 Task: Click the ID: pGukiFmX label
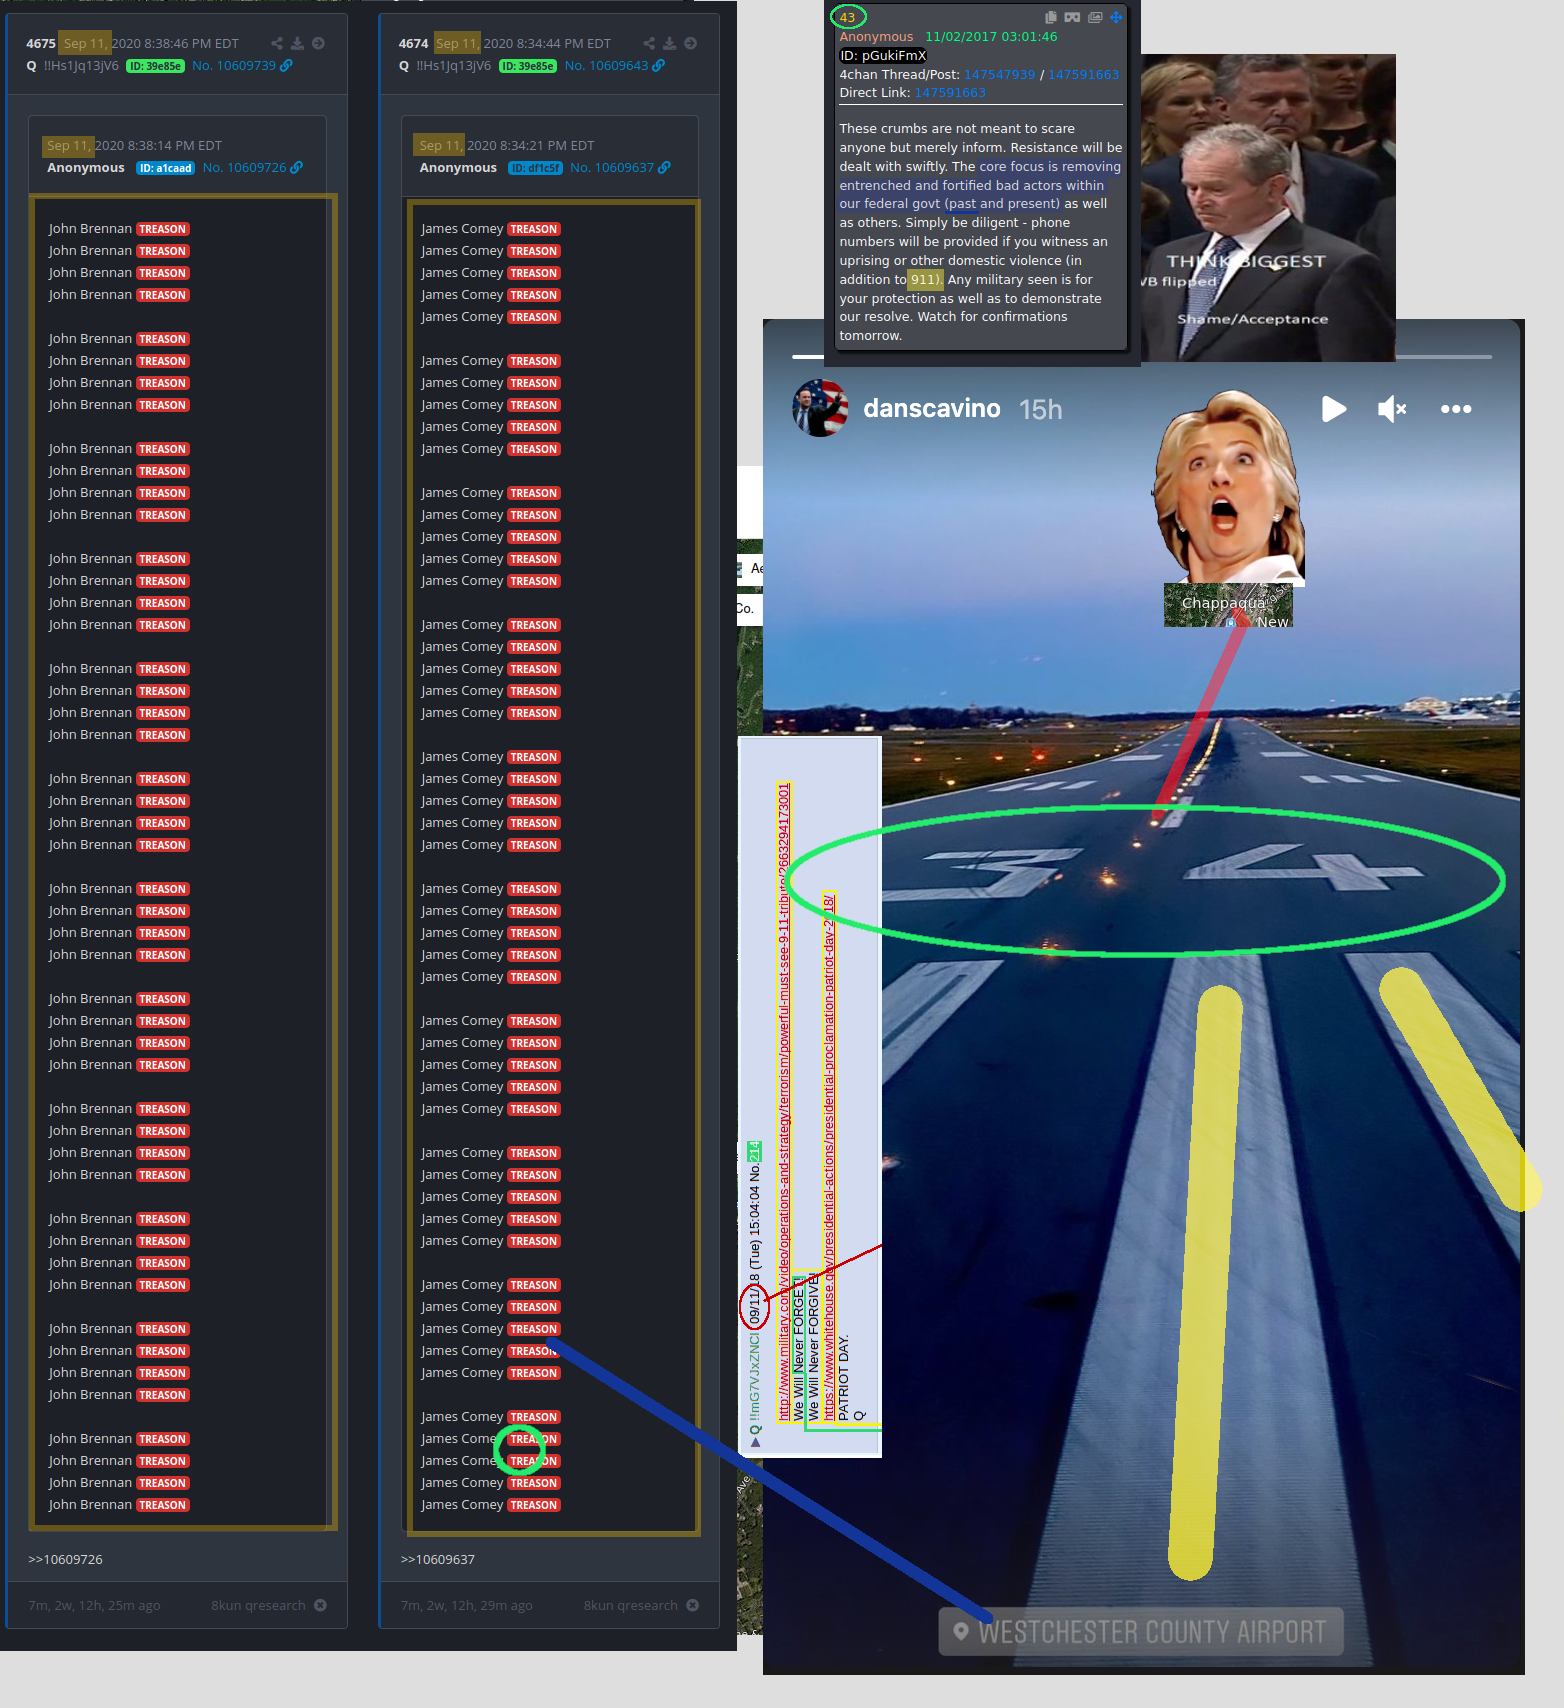click(883, 56)
